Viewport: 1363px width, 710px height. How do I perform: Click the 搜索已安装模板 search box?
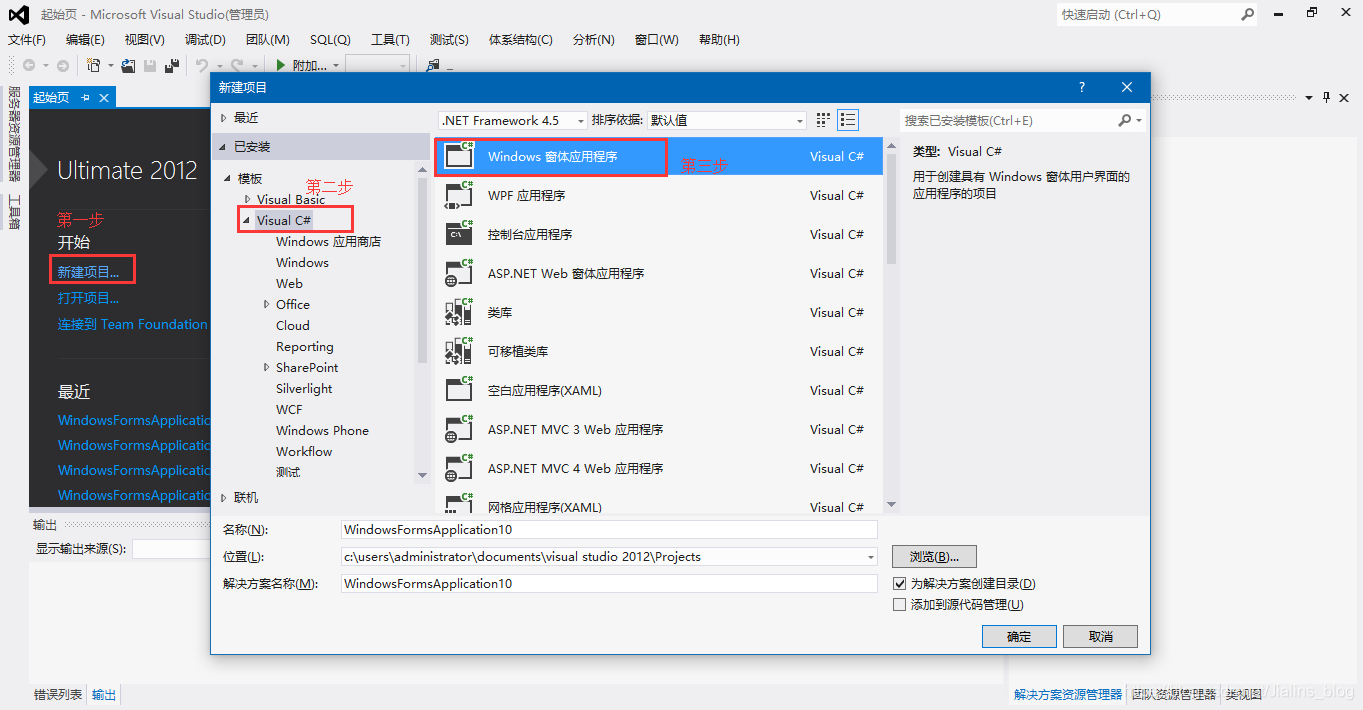coord(1008,120)
